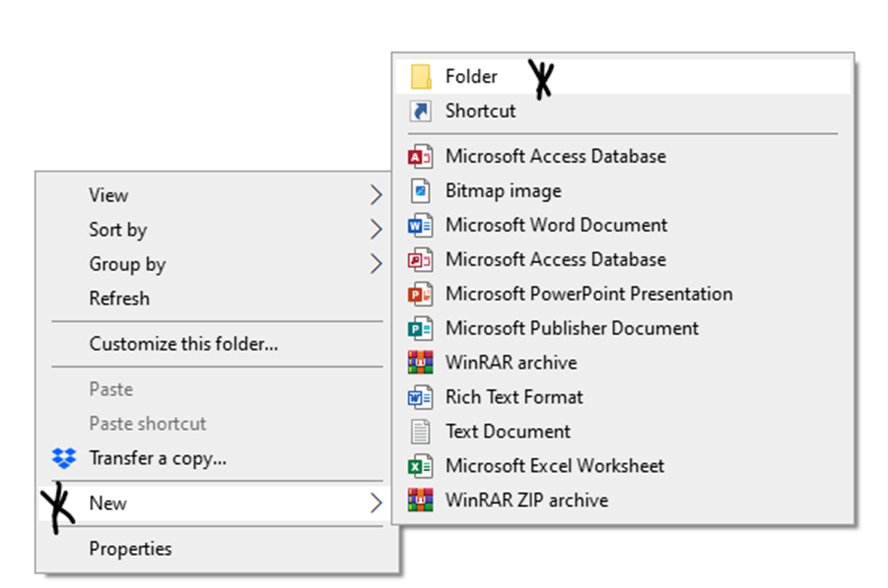Click the Excel Worksheet icon

coord(420,466)
